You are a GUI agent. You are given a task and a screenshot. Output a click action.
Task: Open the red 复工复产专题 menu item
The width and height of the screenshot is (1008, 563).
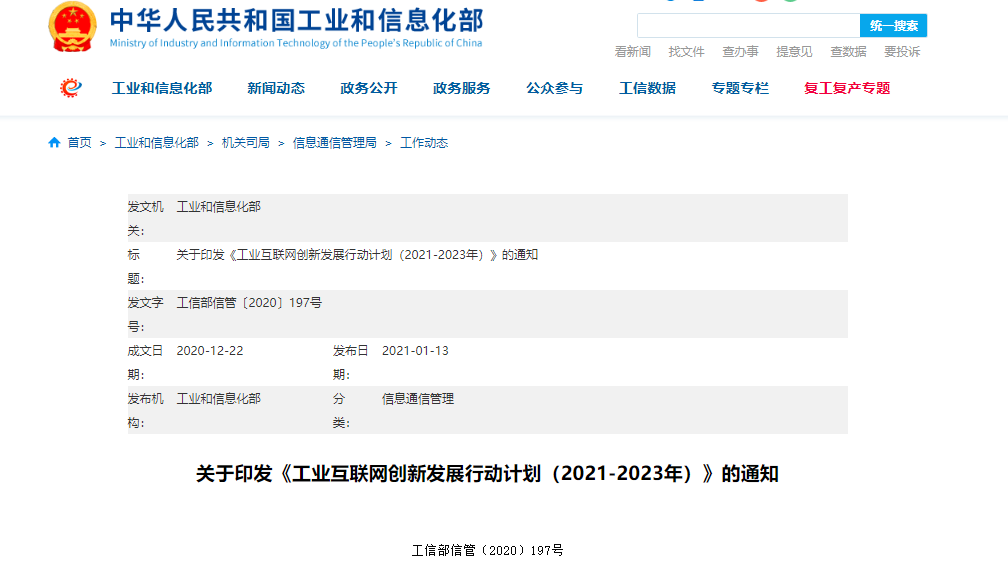(x=846, y=88)
